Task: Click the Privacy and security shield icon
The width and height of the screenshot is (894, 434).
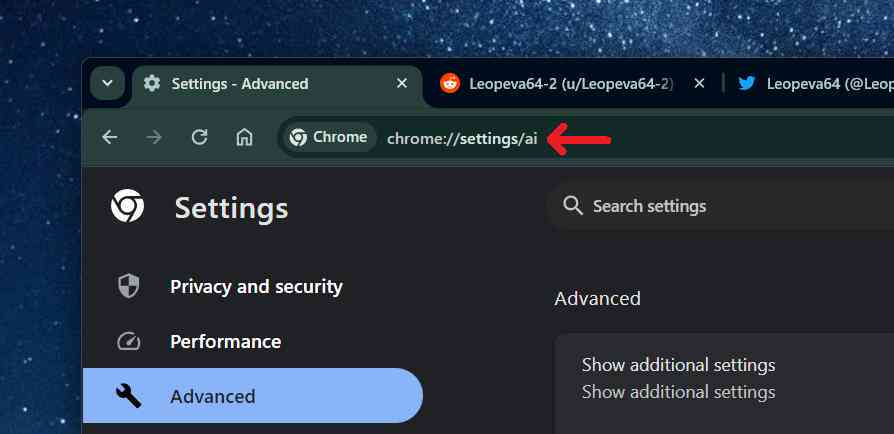Action: (129, 286)
